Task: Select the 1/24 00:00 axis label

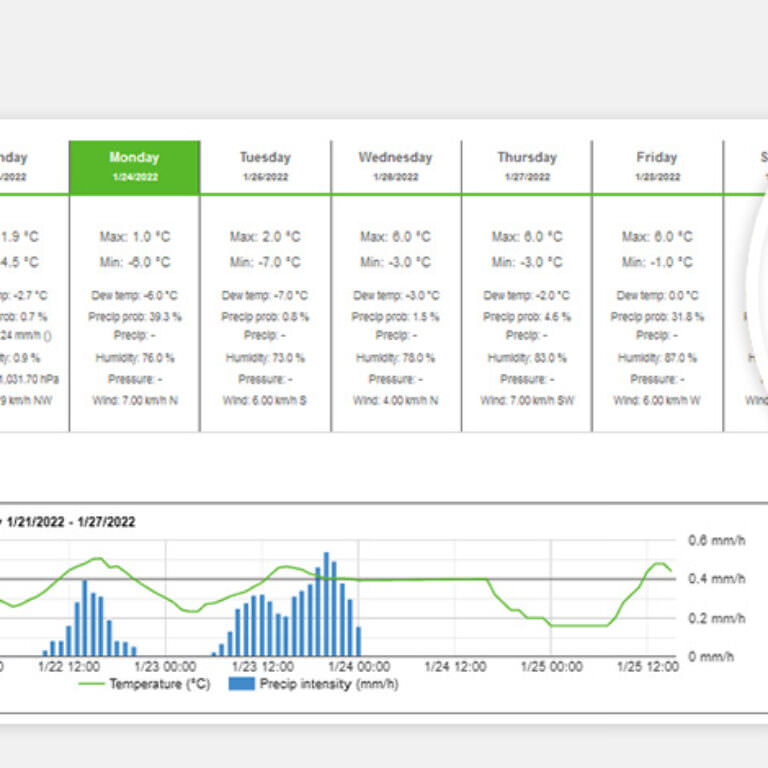Action: point(359,667)
